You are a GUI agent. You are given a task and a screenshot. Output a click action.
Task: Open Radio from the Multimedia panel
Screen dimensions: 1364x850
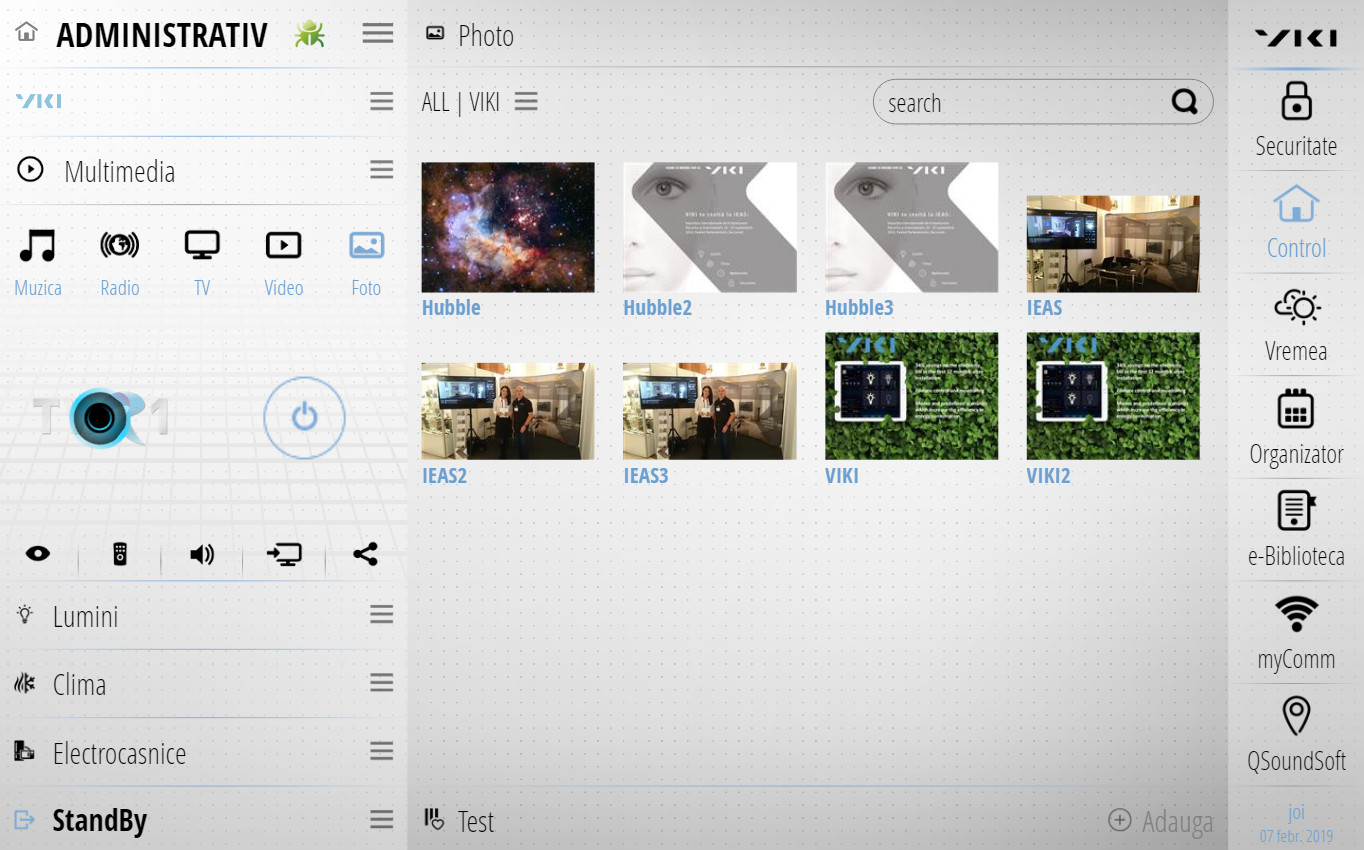pos(119,244)
